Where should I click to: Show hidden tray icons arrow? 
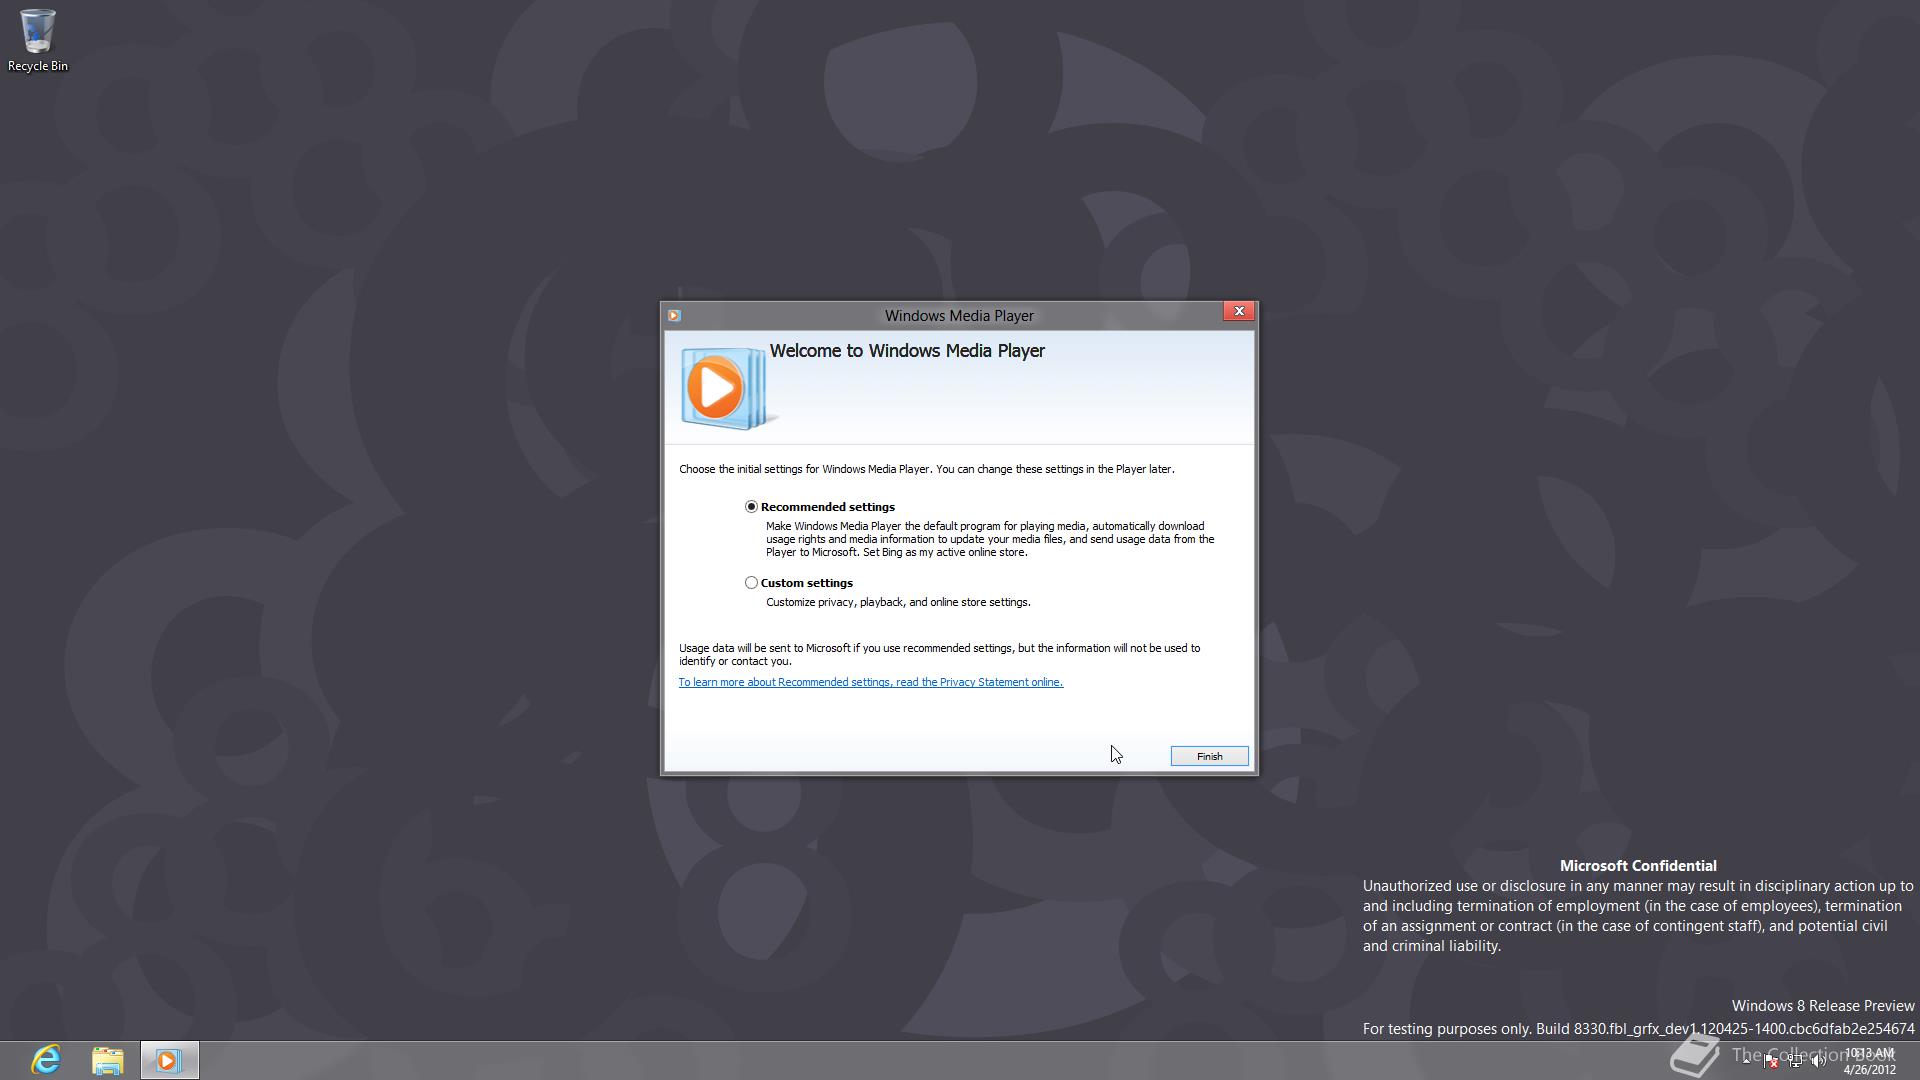tap(1746, 1061)
